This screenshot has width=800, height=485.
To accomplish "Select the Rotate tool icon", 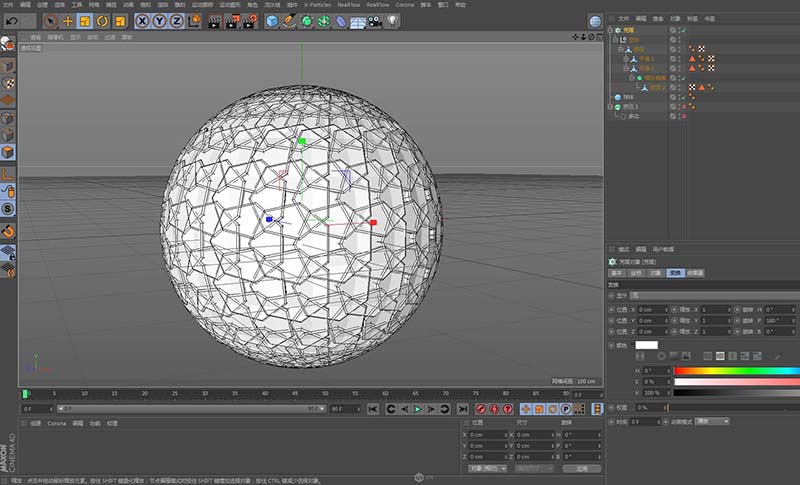I will click(x=101, y=20).
